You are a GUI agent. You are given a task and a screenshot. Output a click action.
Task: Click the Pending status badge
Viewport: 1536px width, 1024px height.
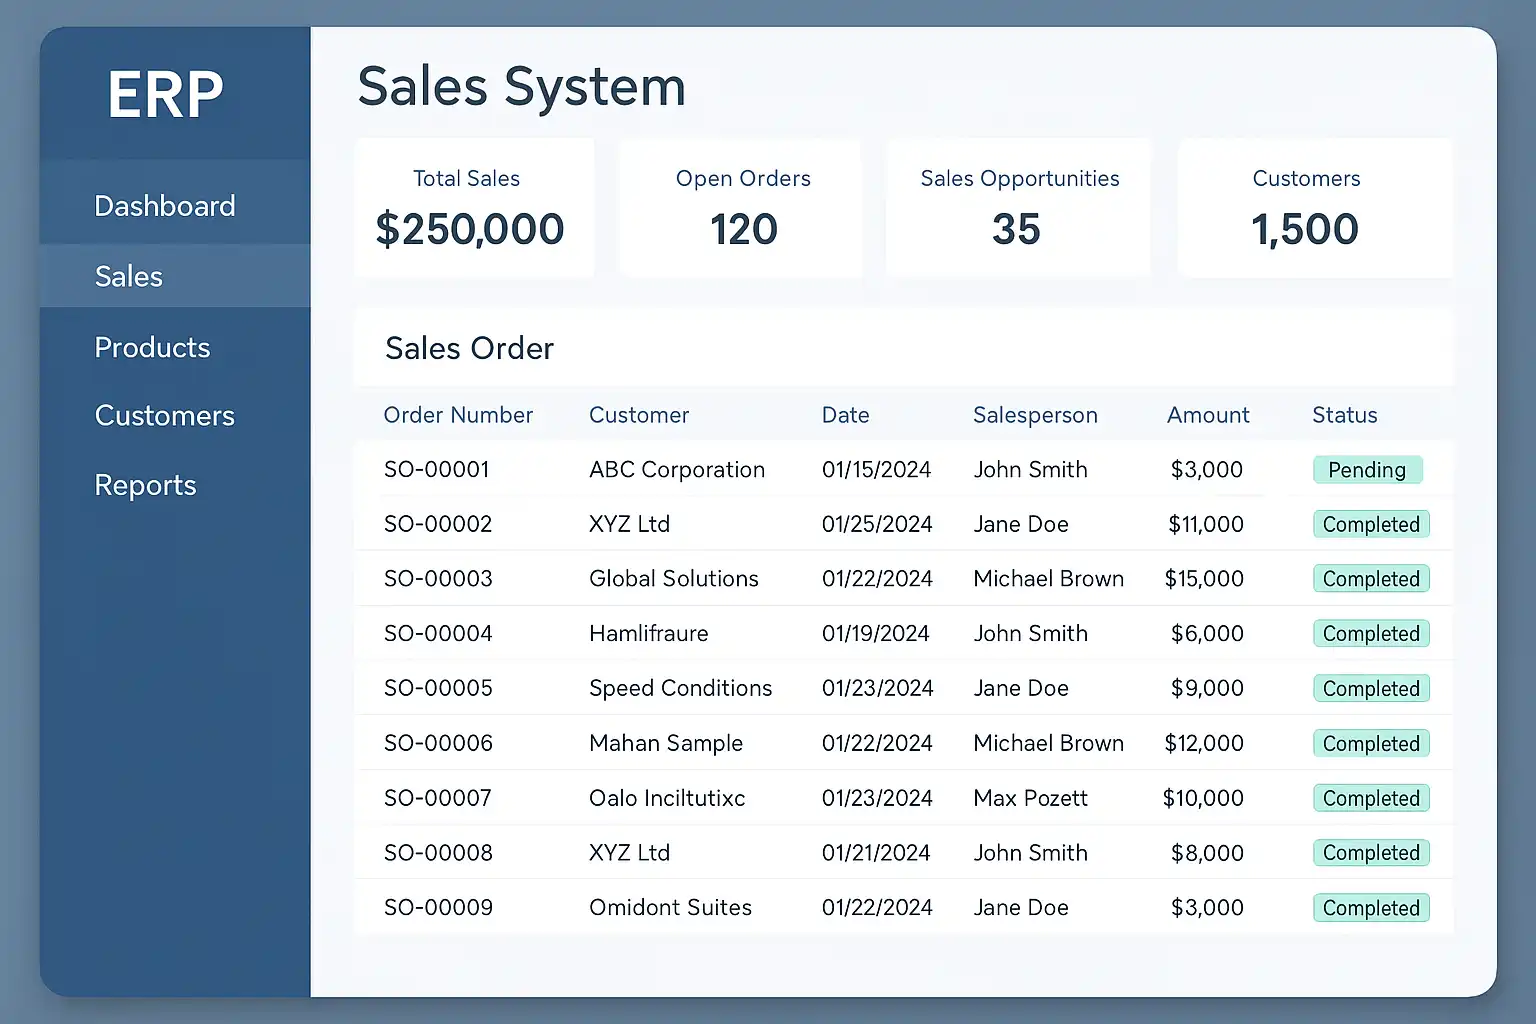1367,470
